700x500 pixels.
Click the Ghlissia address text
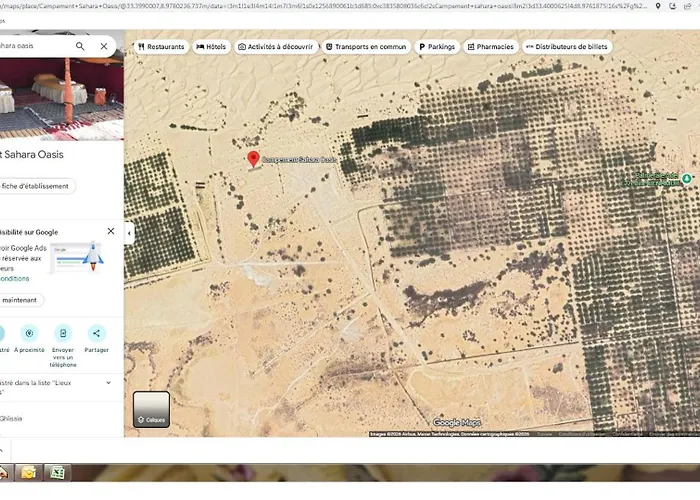(x=11, y=419)
